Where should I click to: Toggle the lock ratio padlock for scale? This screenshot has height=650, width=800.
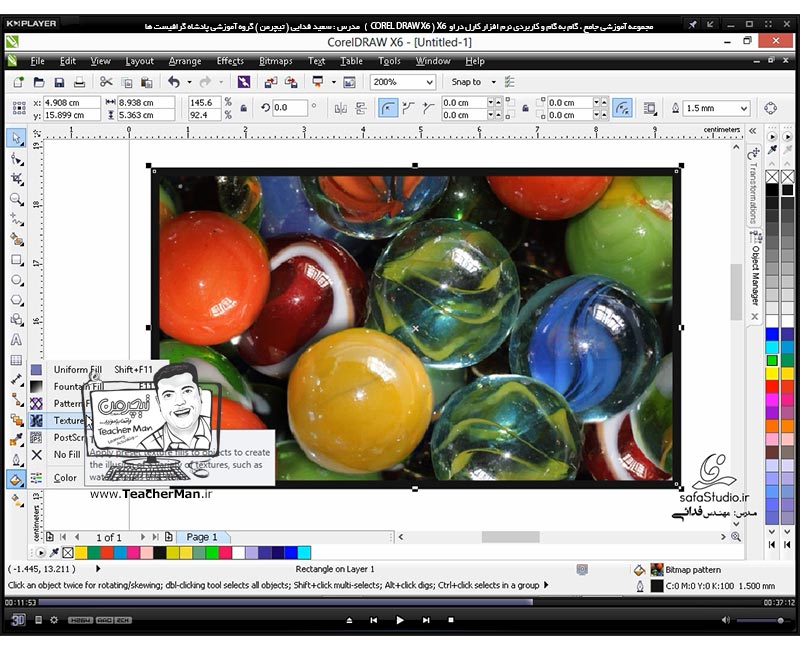click(x=244, y=108)
